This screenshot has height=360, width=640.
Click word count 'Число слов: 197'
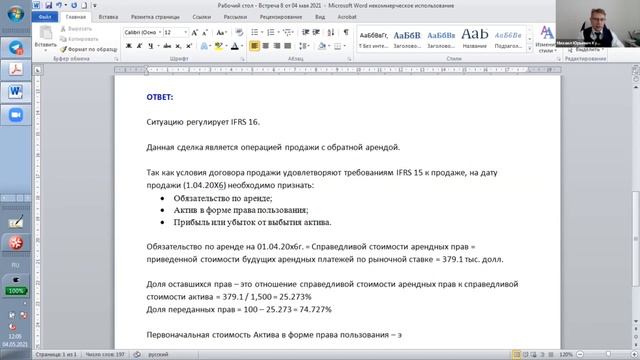tap(105, 354)
